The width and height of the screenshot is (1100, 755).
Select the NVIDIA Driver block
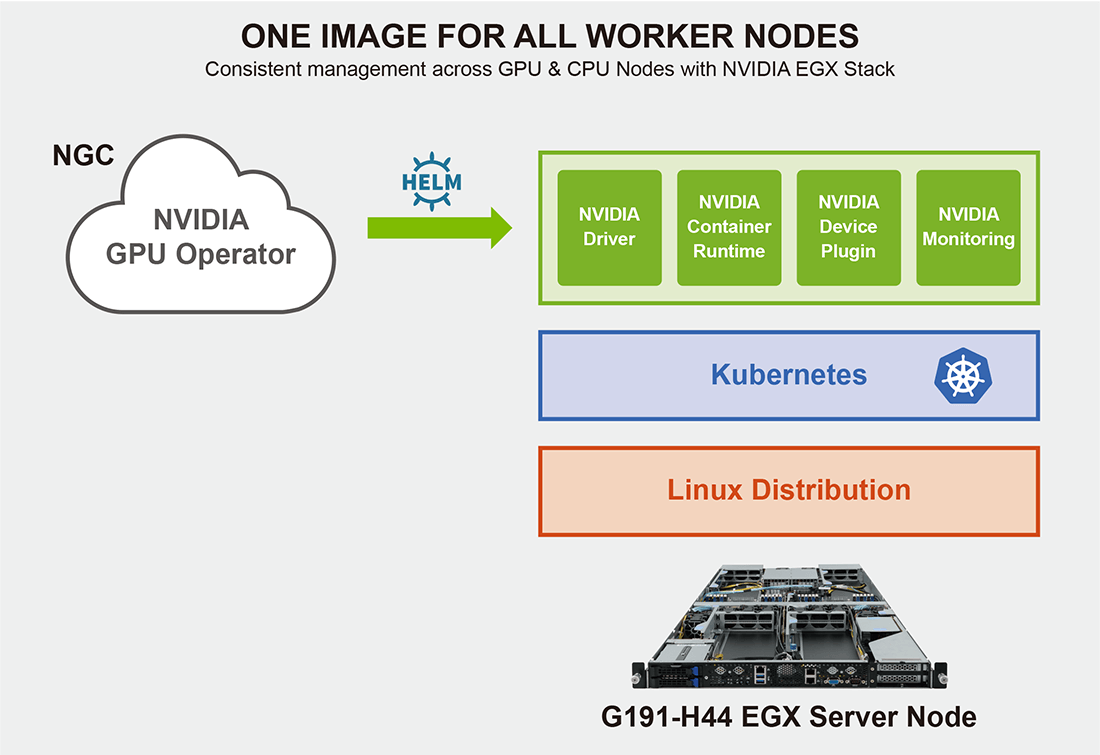pos(609,227)
